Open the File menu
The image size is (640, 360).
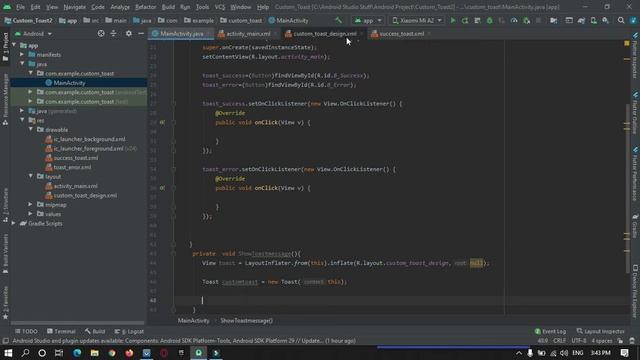point(20,7)
